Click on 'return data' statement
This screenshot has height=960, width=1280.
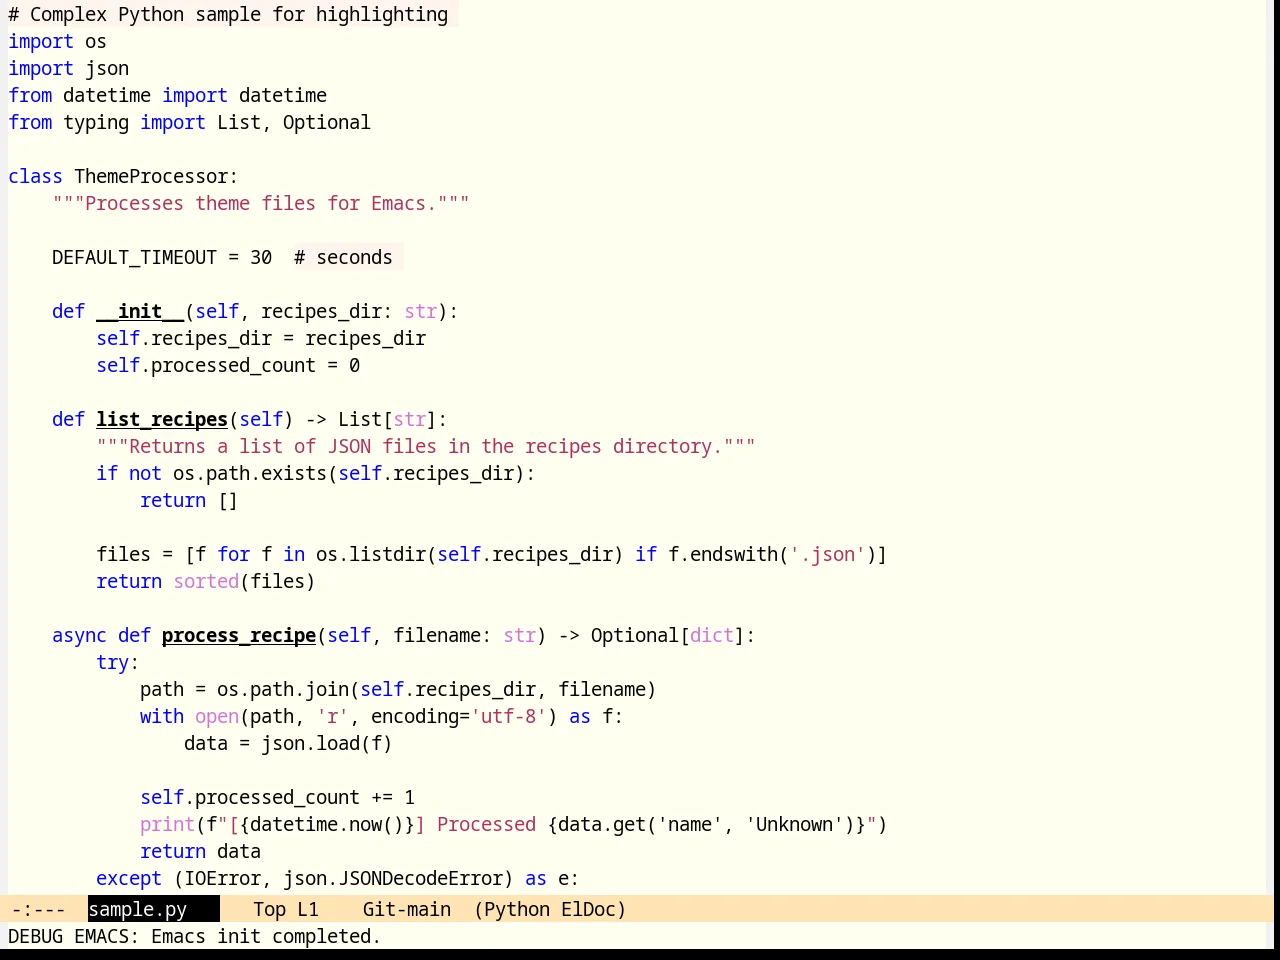click(x=200, y=851)
